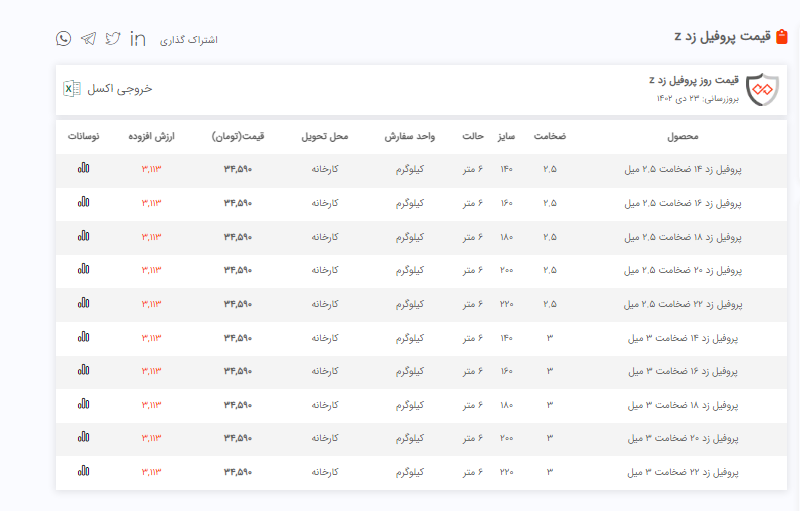Share page via Twitter icon

tap(113, 38)
